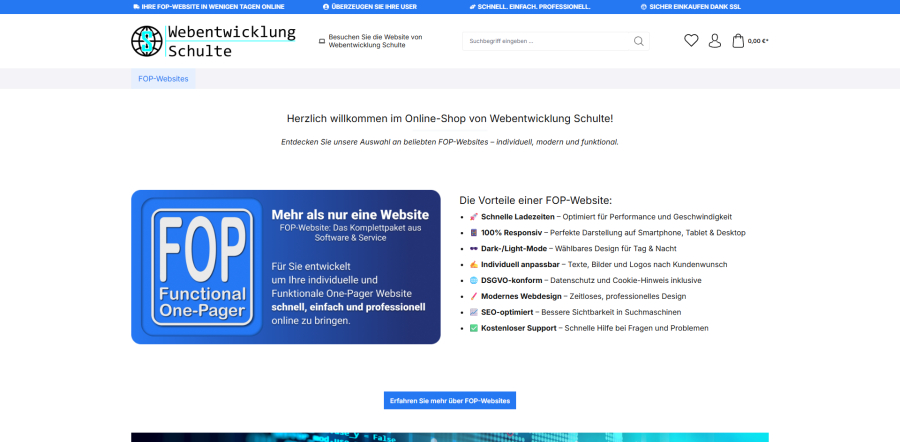
Task: Focus the 'Suchbegriff eingeben' search field
Action: click(545, 41)
